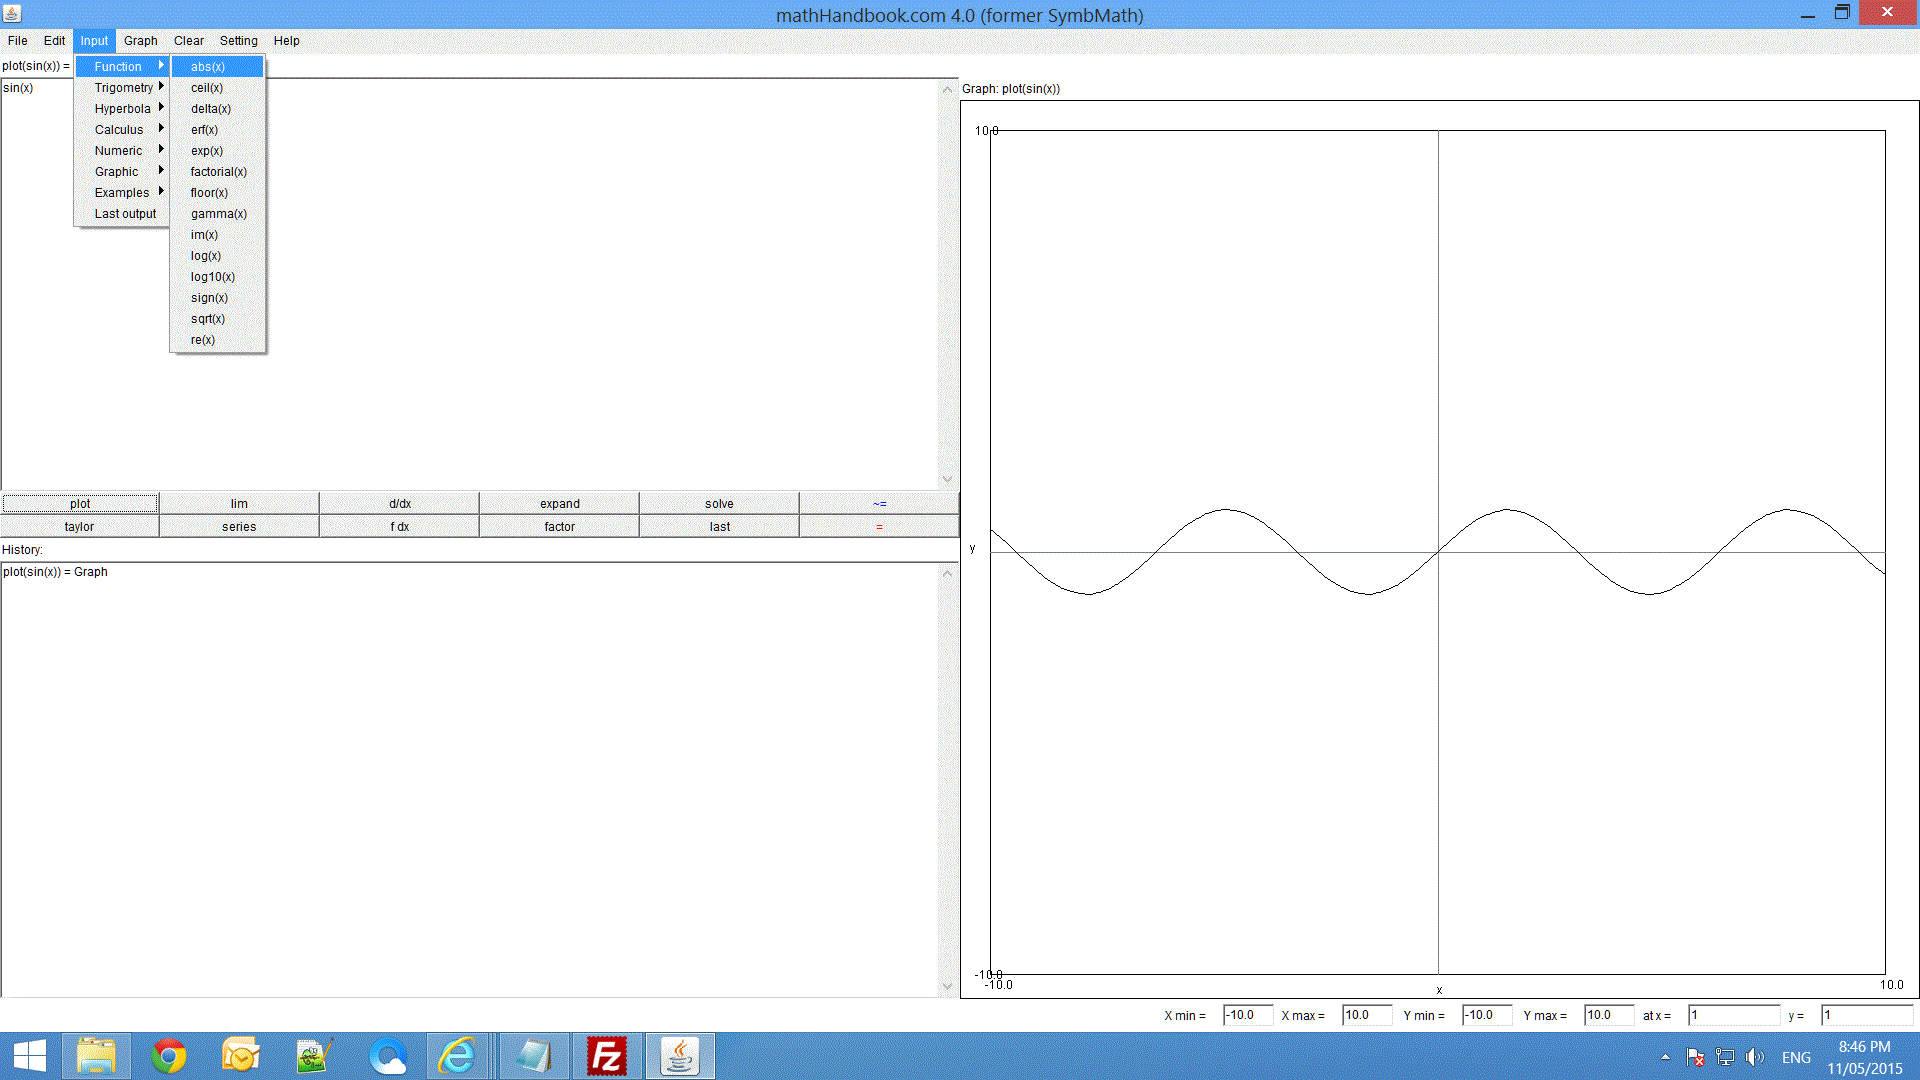Click the taylor series button
Screen dimensions: 1920x1080
click(x=79, y=526)
